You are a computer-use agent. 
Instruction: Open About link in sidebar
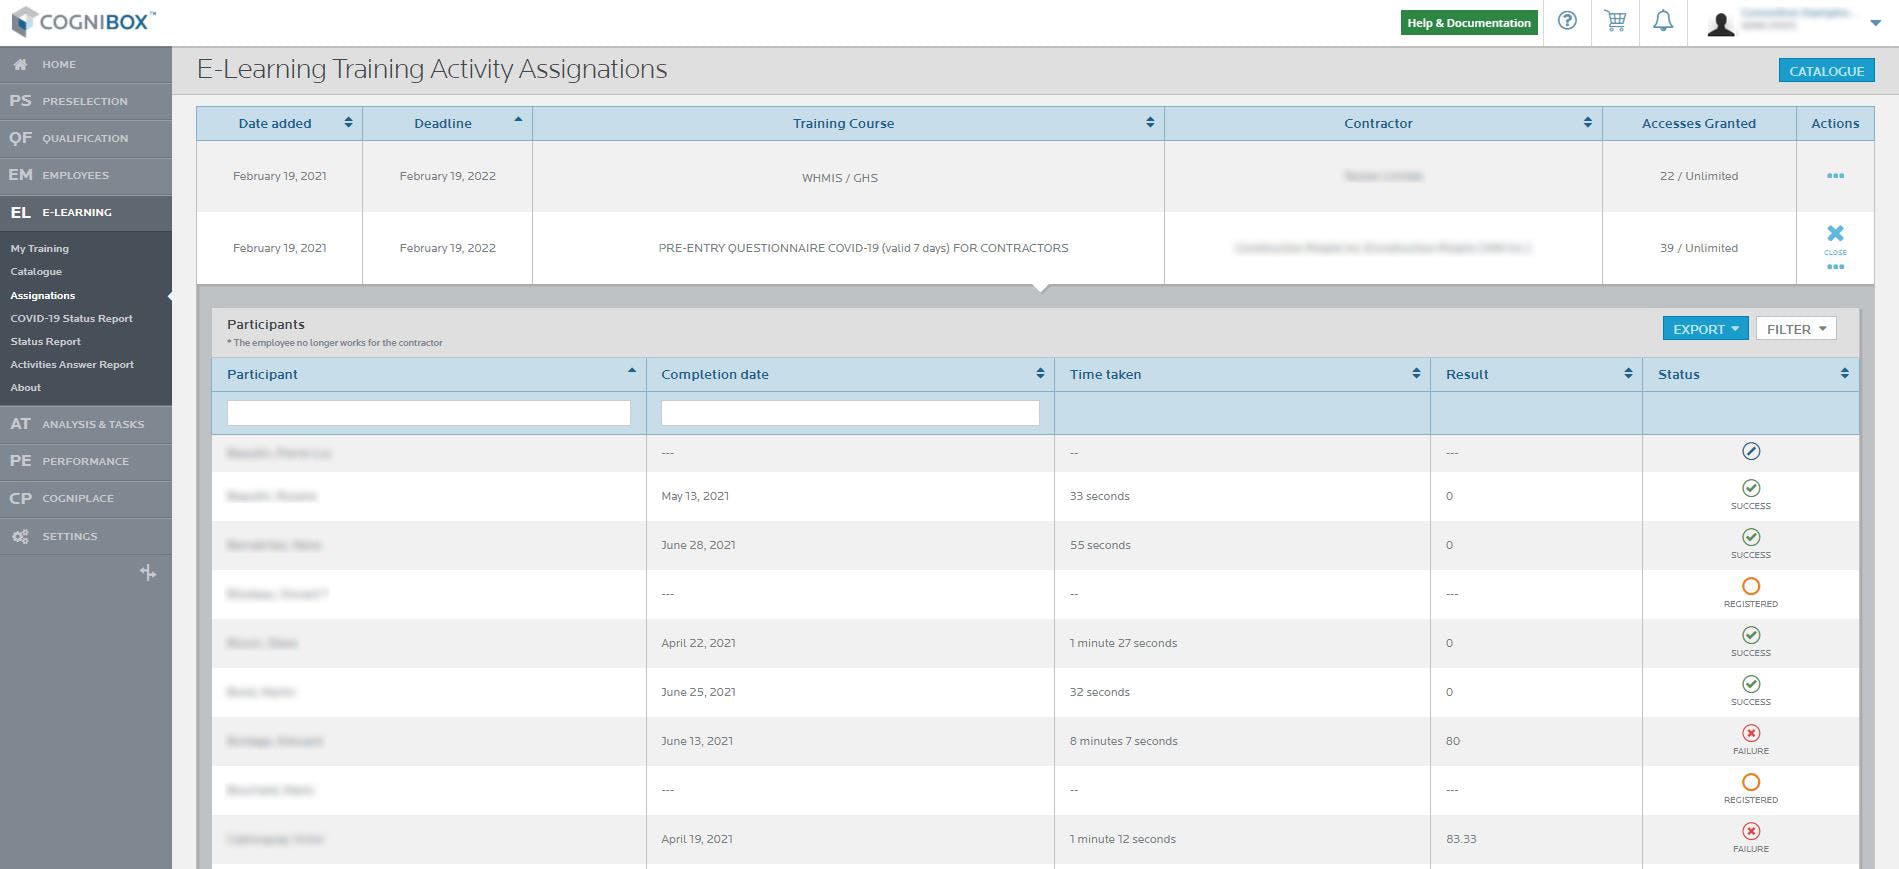(26, 388)
